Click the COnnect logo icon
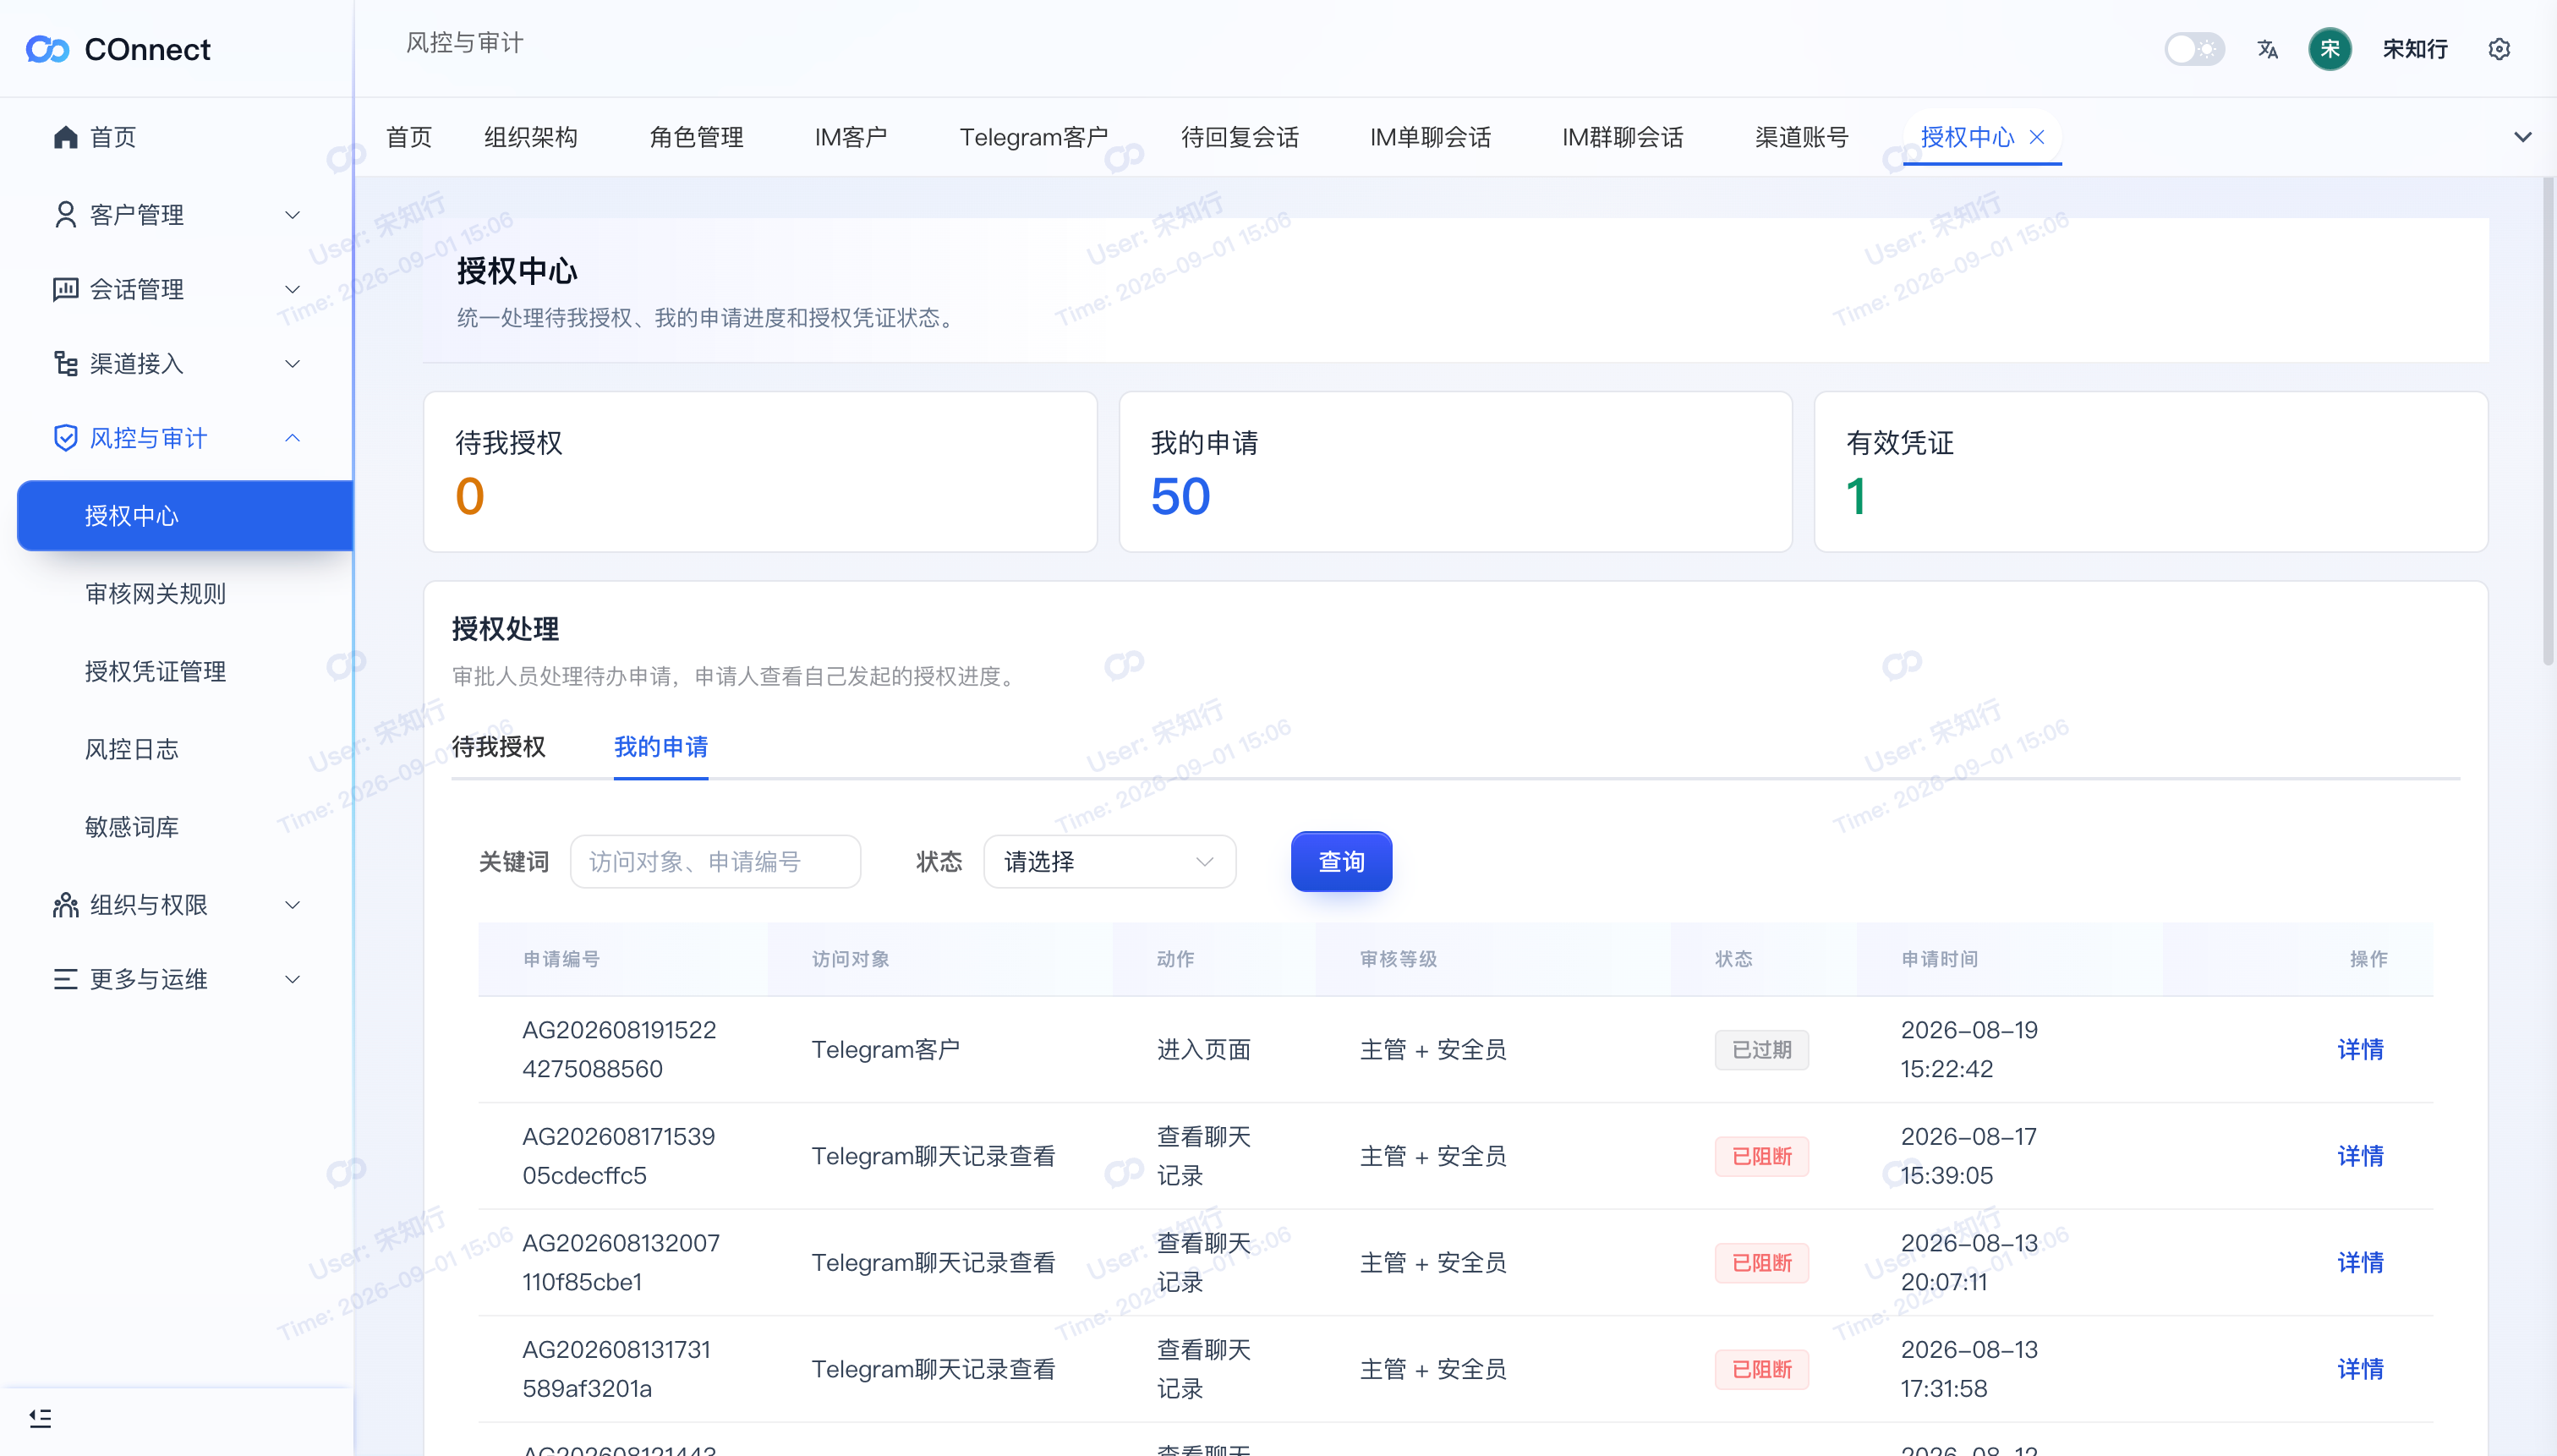The width and height of the screenshot is (2557, 1456). click(x=47, y=49)
